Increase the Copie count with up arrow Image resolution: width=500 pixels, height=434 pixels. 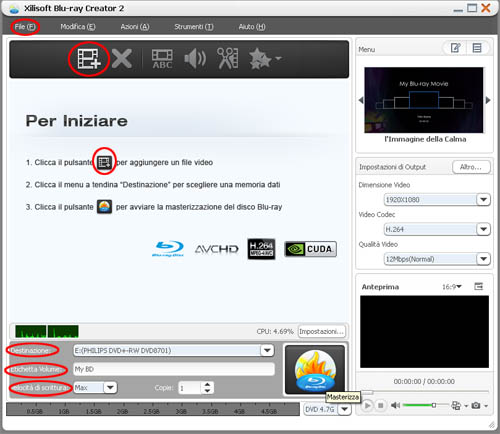click(207, 385)
